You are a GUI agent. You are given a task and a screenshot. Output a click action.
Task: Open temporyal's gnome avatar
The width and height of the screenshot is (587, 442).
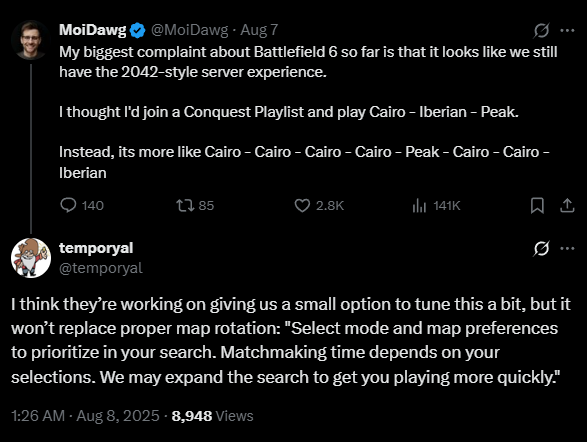pos(31,258)
